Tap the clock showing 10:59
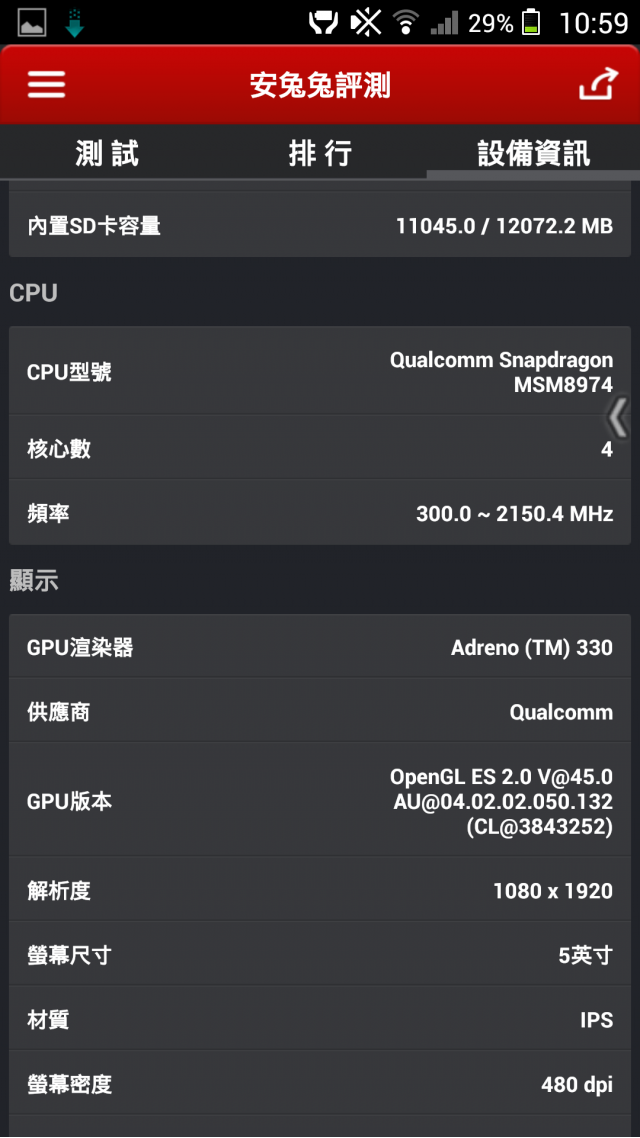640x1138 pixels. [x=593, y=22]
